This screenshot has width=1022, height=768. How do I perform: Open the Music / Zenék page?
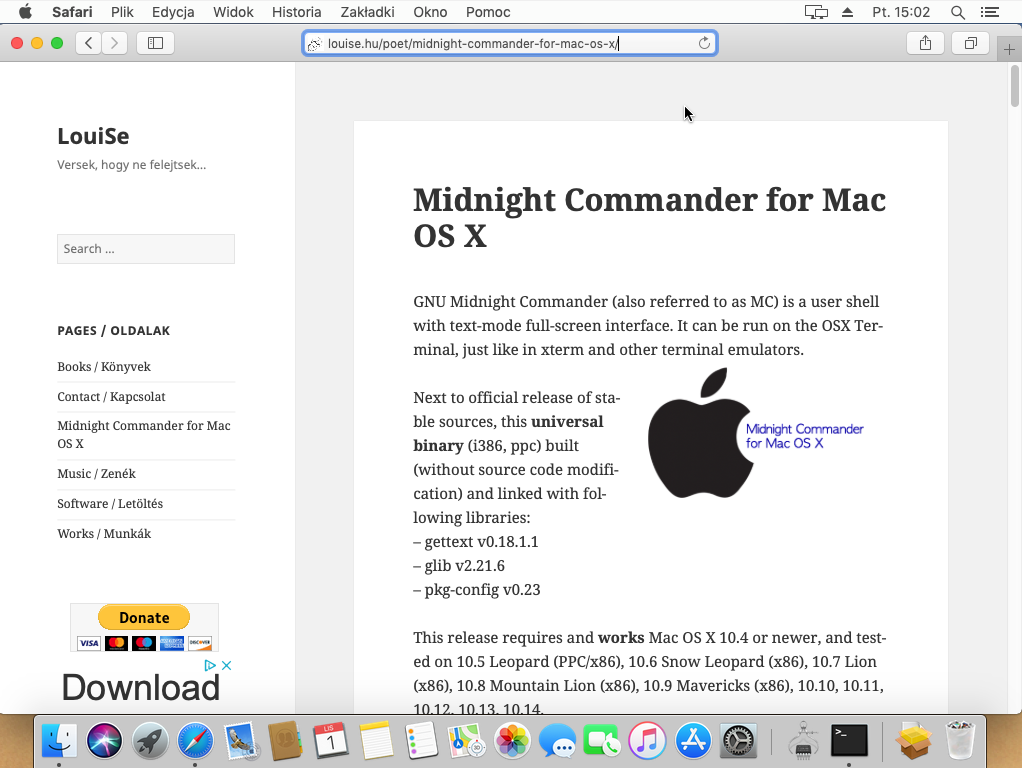(x=96, y=473)
